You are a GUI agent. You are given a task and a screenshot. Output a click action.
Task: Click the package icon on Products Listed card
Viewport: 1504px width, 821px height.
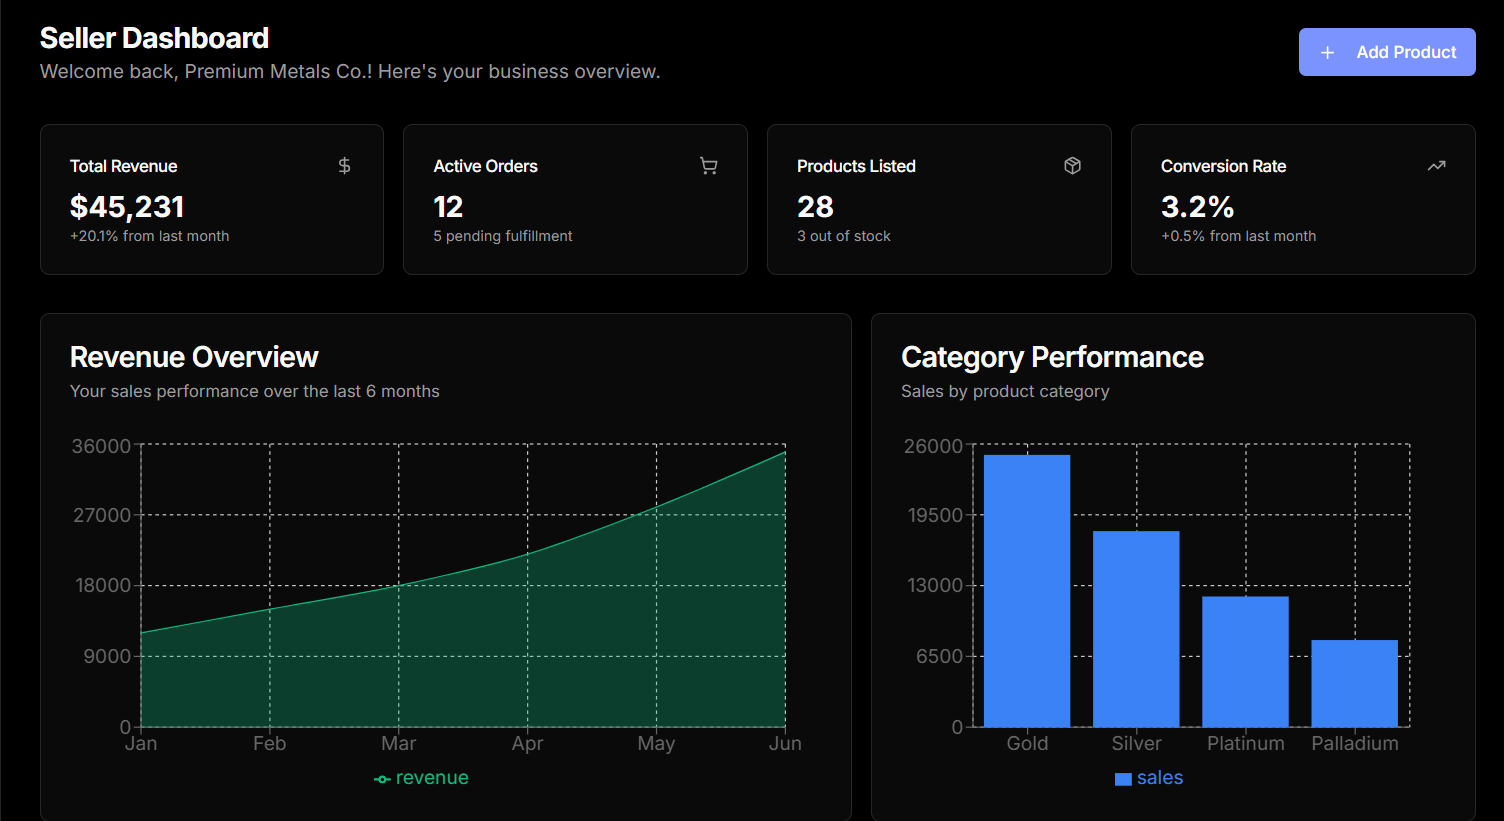point(1072,165)
